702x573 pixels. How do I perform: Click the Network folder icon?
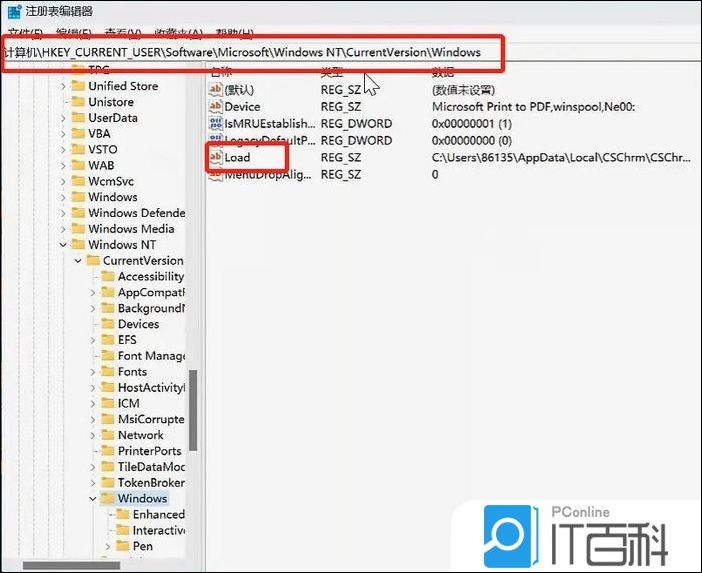[x=108, y=435]
